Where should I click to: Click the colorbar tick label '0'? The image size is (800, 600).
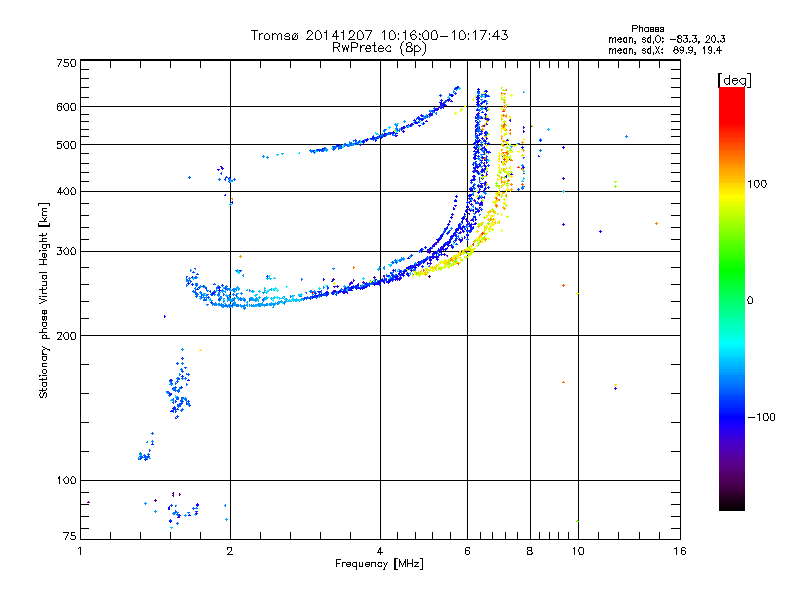(750, 300)
